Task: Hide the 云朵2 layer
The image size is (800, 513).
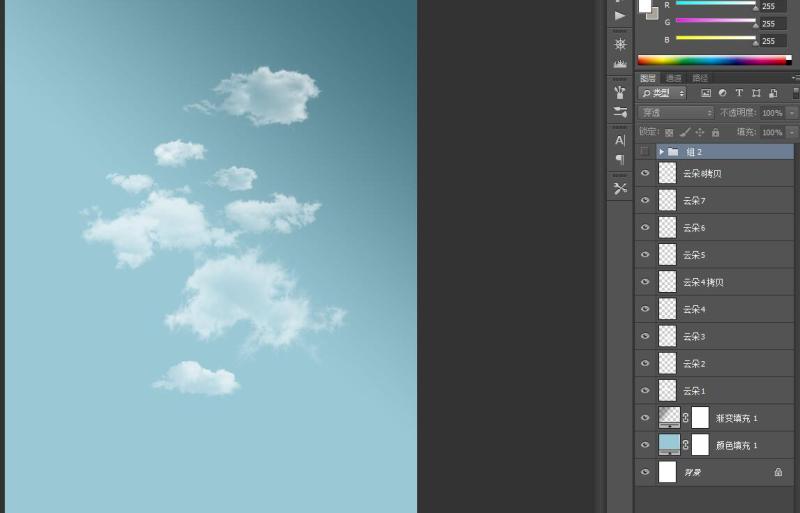Action: click(x=645, y=363)
